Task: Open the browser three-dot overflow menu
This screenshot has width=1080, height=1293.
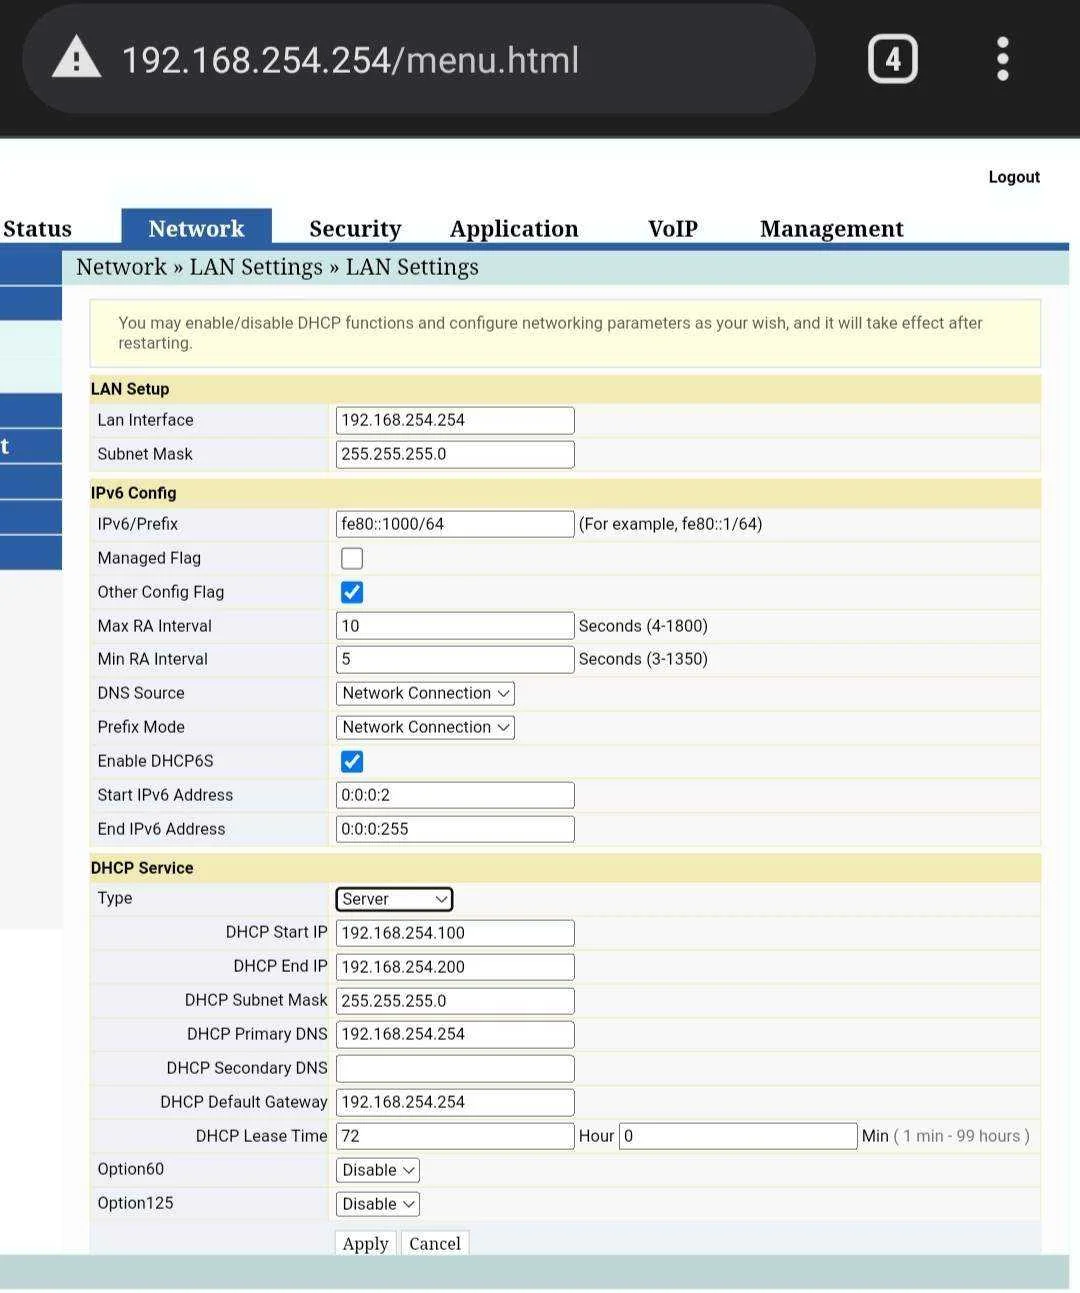Action: pos(1003,60)
